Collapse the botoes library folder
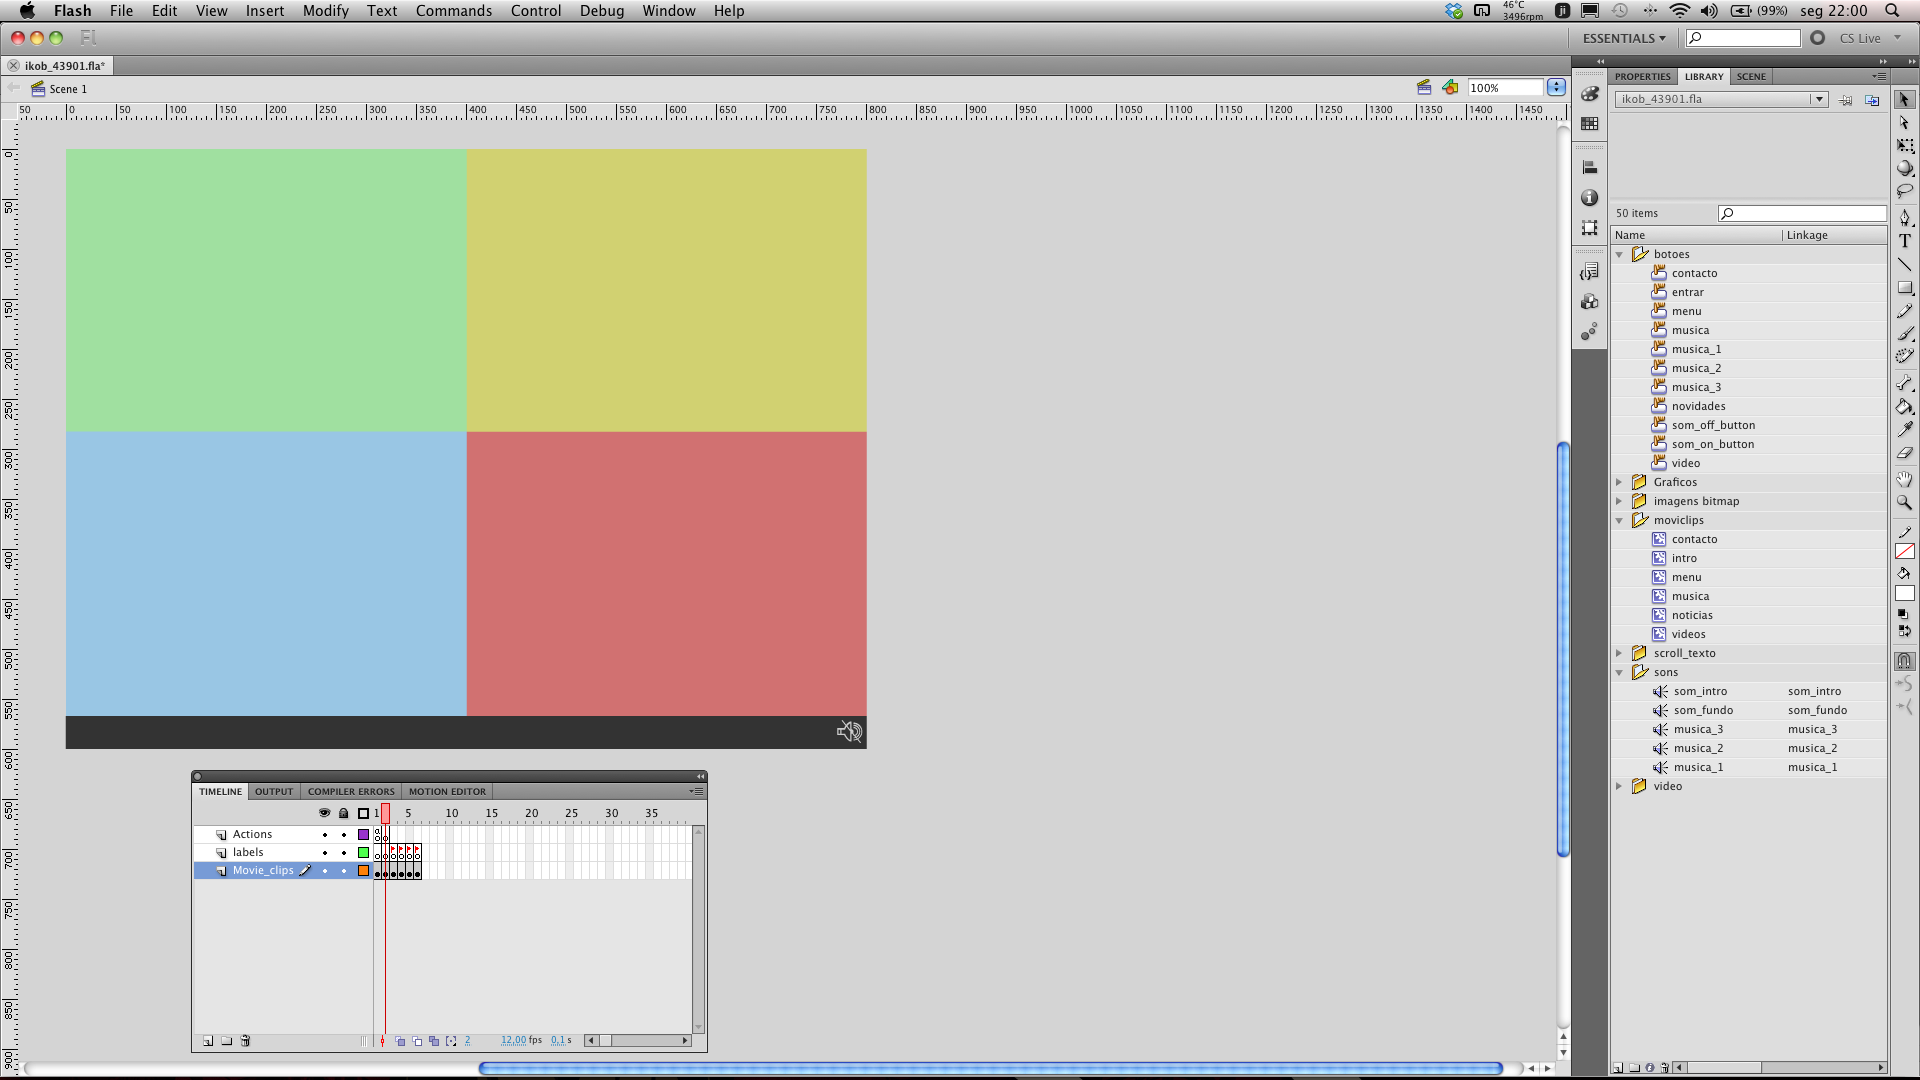 pos(1619,255)
